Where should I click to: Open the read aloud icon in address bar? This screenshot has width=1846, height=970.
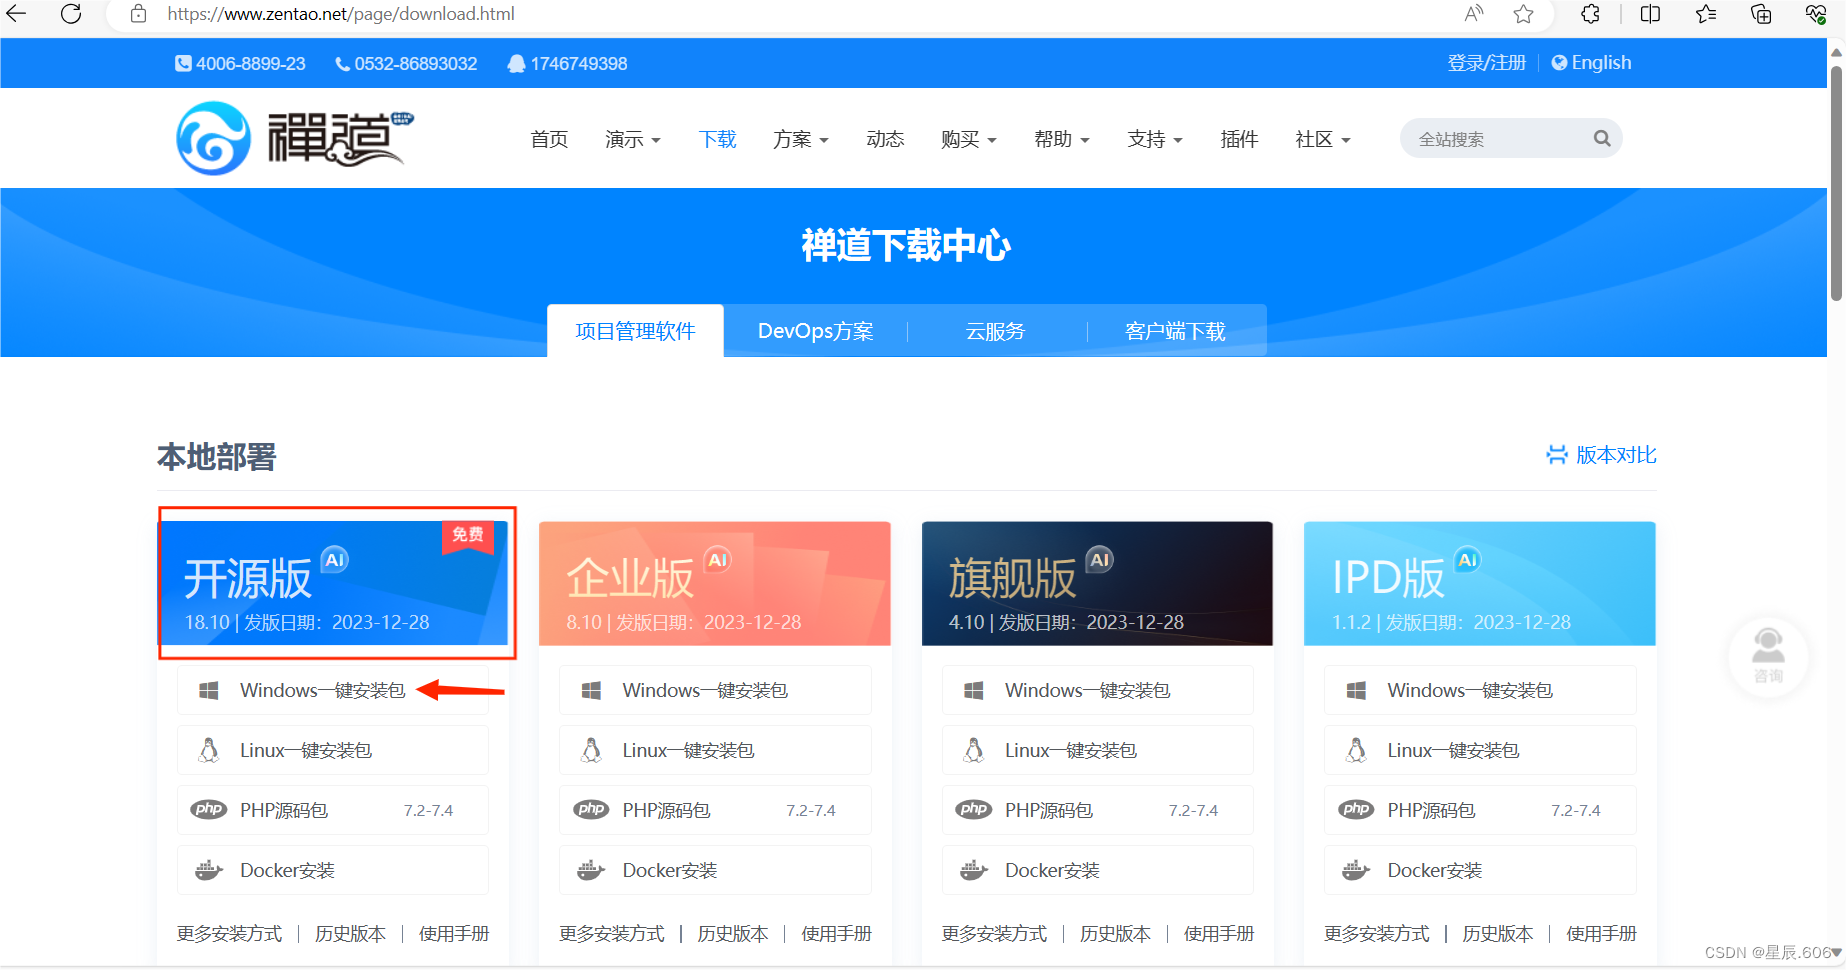(1473, 14)
